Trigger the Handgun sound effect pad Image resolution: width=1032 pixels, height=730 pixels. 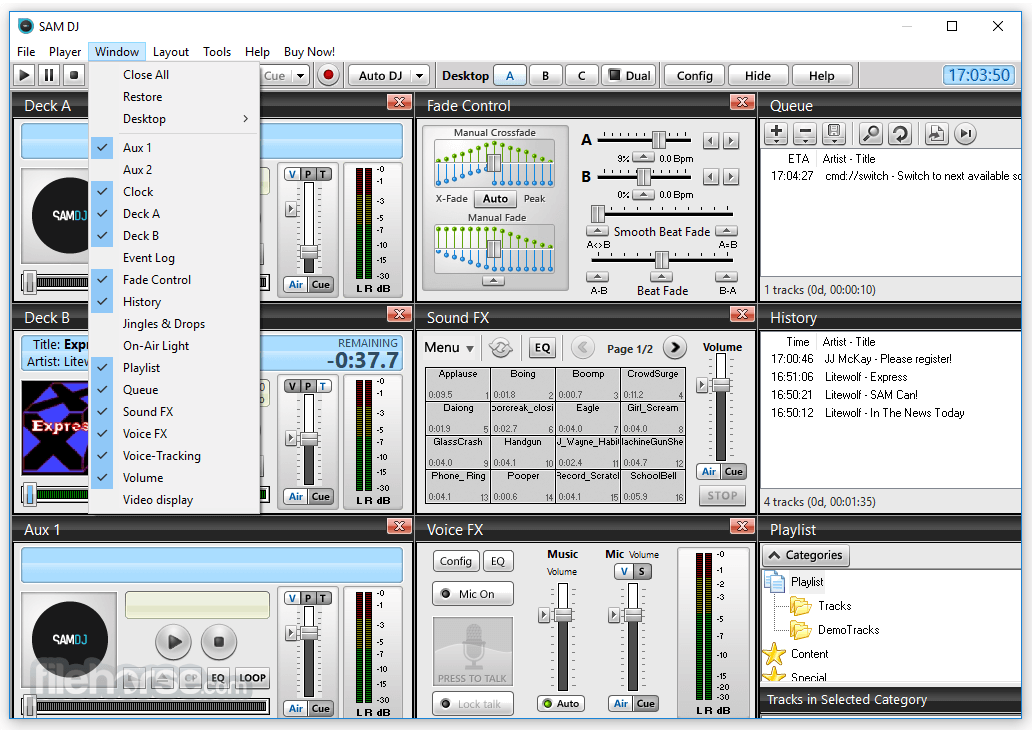(x=523, y=452)
